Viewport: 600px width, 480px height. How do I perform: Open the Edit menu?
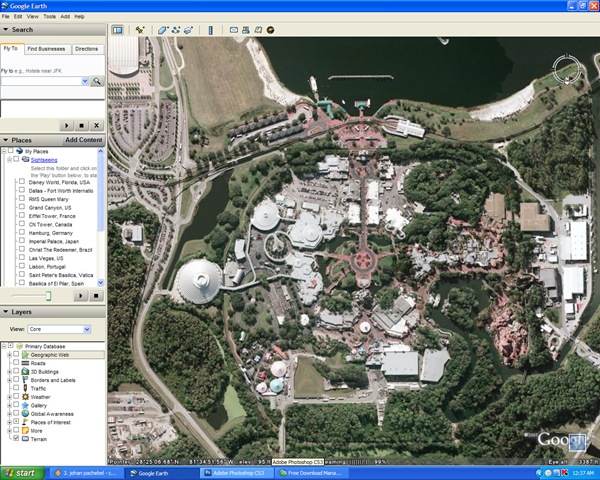pyautogui.click(x=18, y=16)
